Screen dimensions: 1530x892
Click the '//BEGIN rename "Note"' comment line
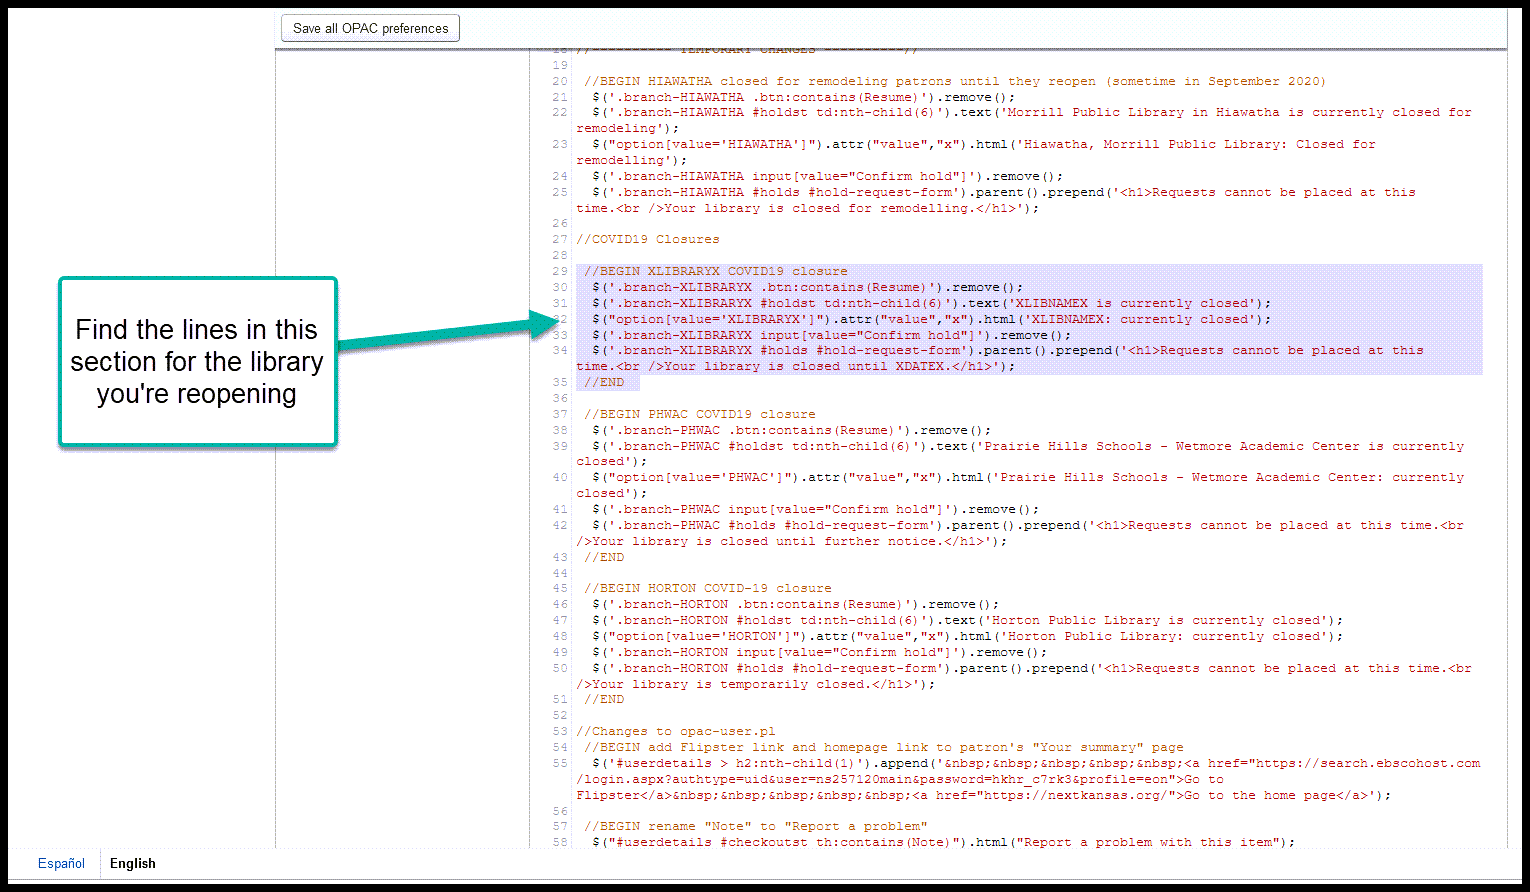point(755,826)
